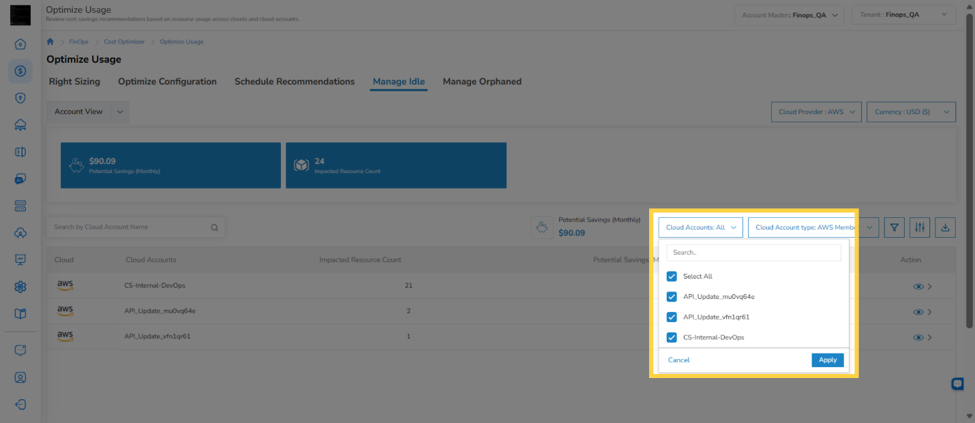Click the cube icon on the Impacted Resource card
975x423 pixels.
point(302,165)
